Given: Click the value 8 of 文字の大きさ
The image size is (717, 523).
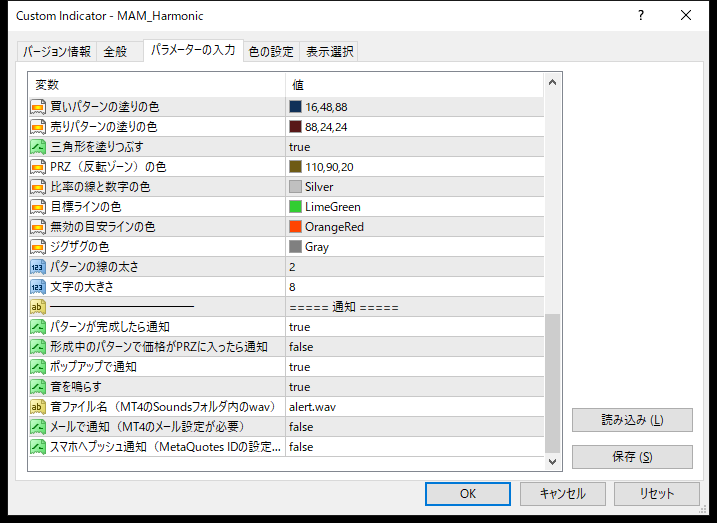Looking at the screenshot, I should click(x=415, y=287).
